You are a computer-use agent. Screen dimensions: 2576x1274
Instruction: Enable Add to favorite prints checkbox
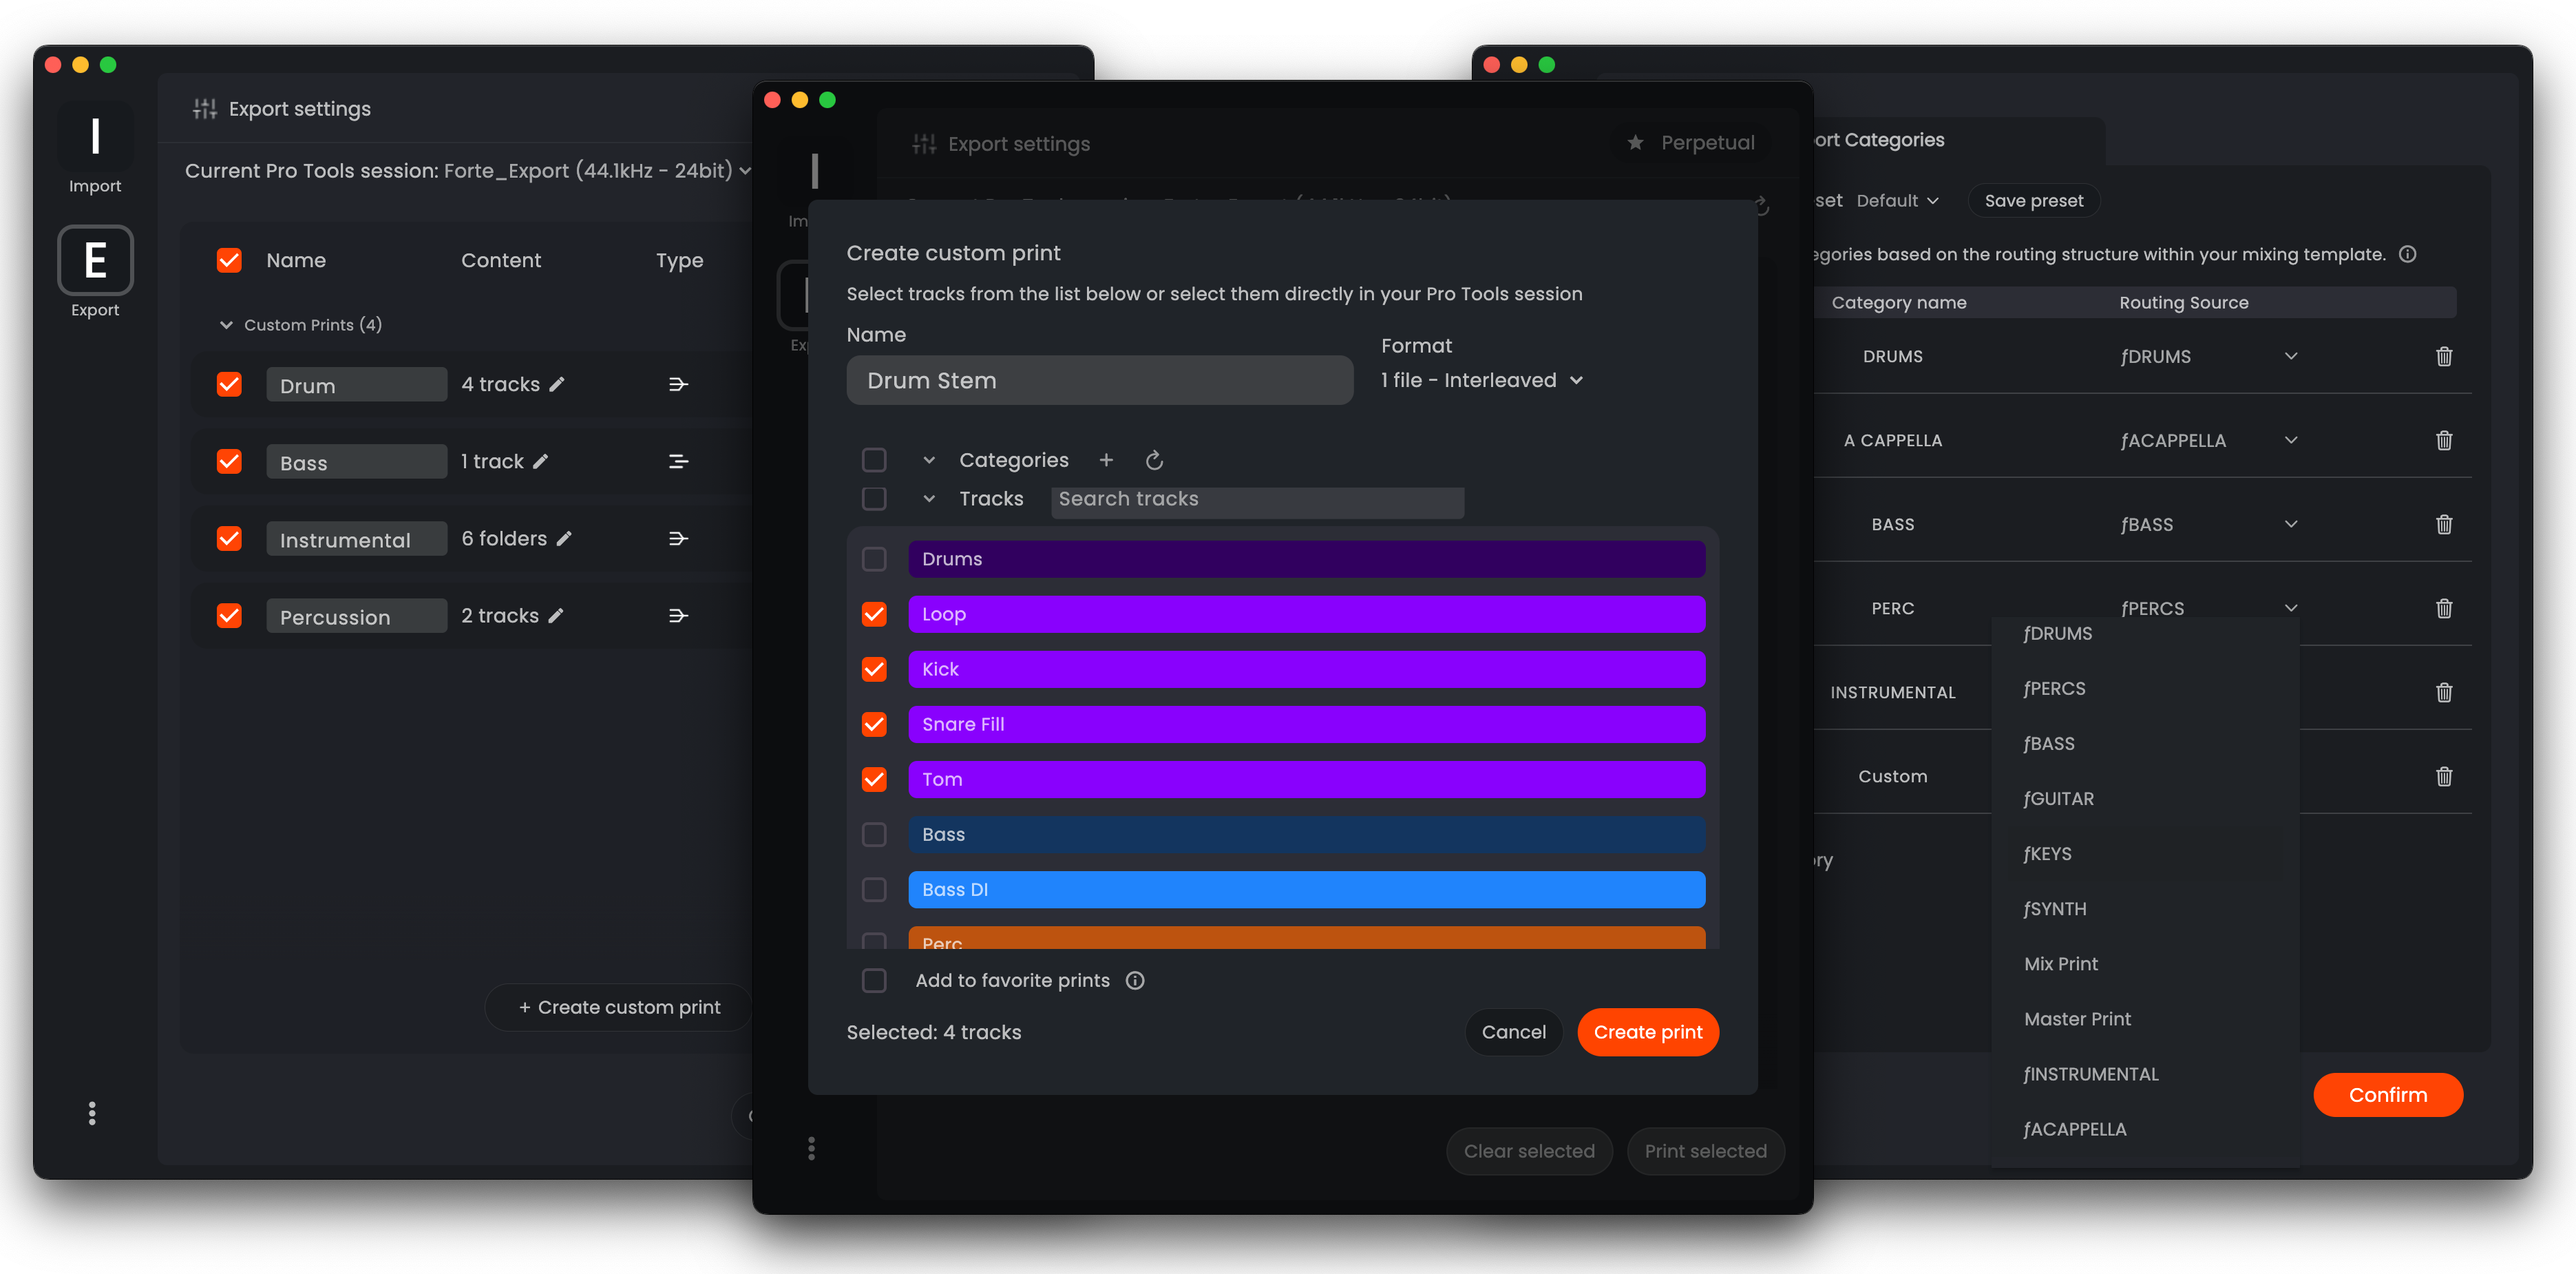pos(874,980)
